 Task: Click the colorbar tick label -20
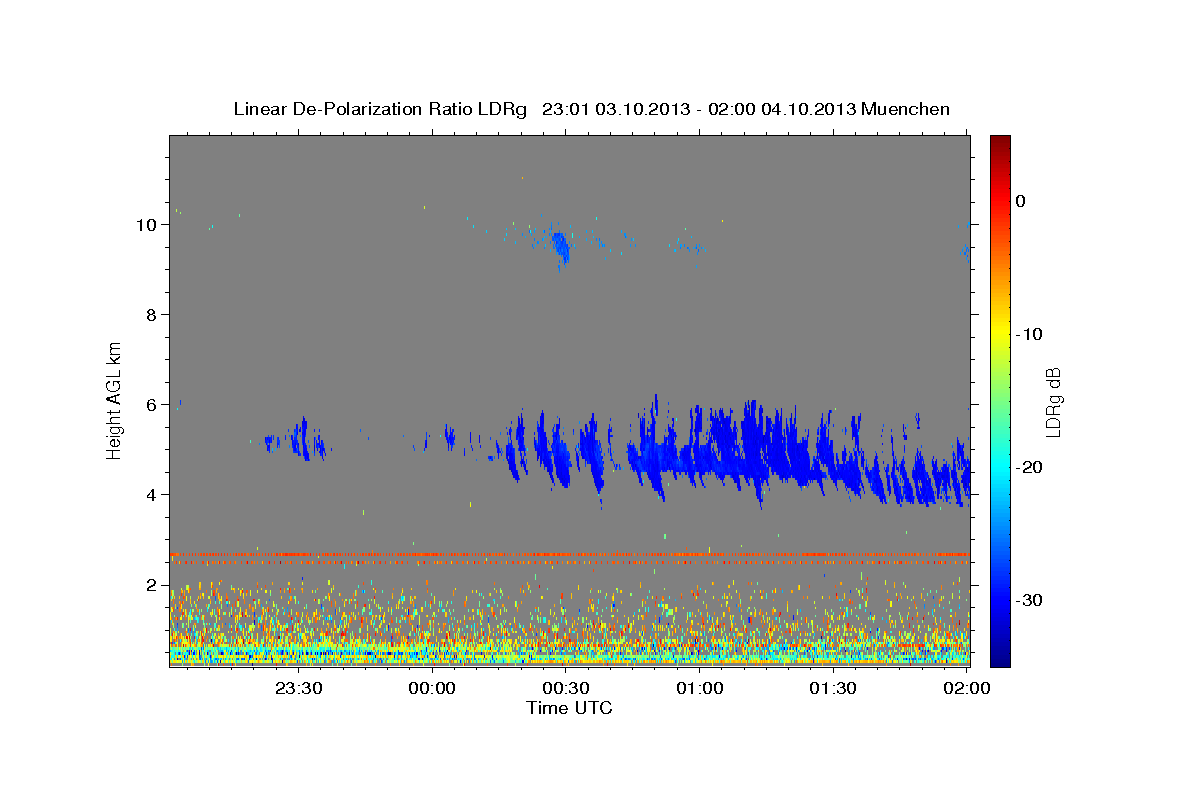(x=1030, y=467)
